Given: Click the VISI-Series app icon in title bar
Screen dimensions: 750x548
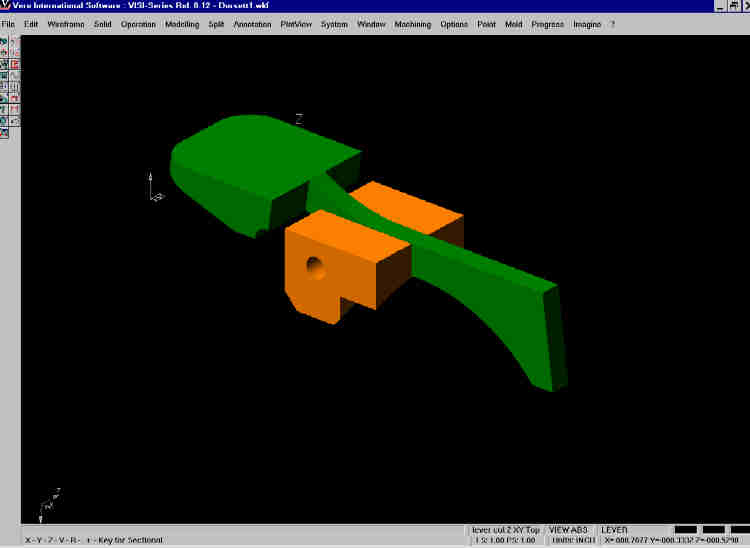Looking at the screenshot, I should click(x=5, y=5).
